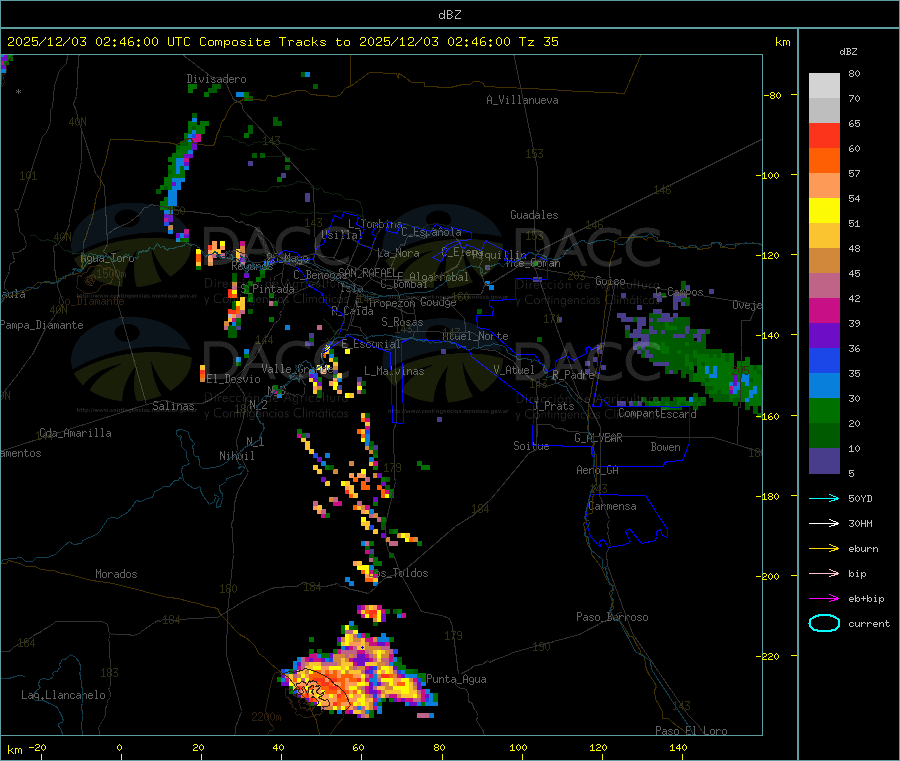Click the cyan 50YD track arrow in legend

824,498
